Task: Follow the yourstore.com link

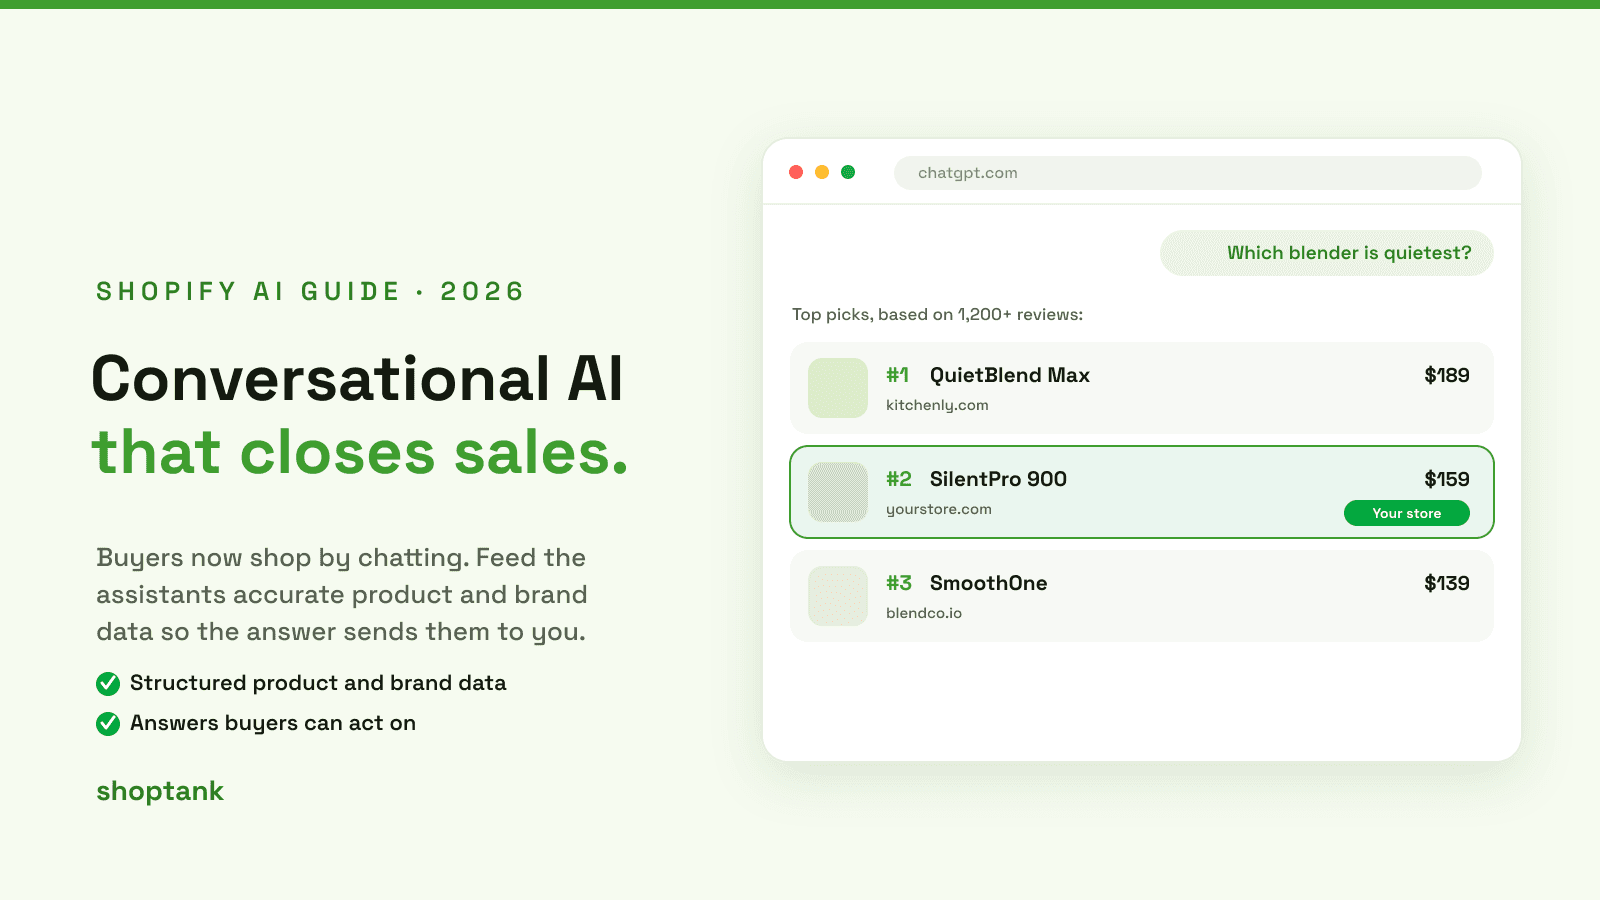Action: pyautogui.click(x=939, y=509)
